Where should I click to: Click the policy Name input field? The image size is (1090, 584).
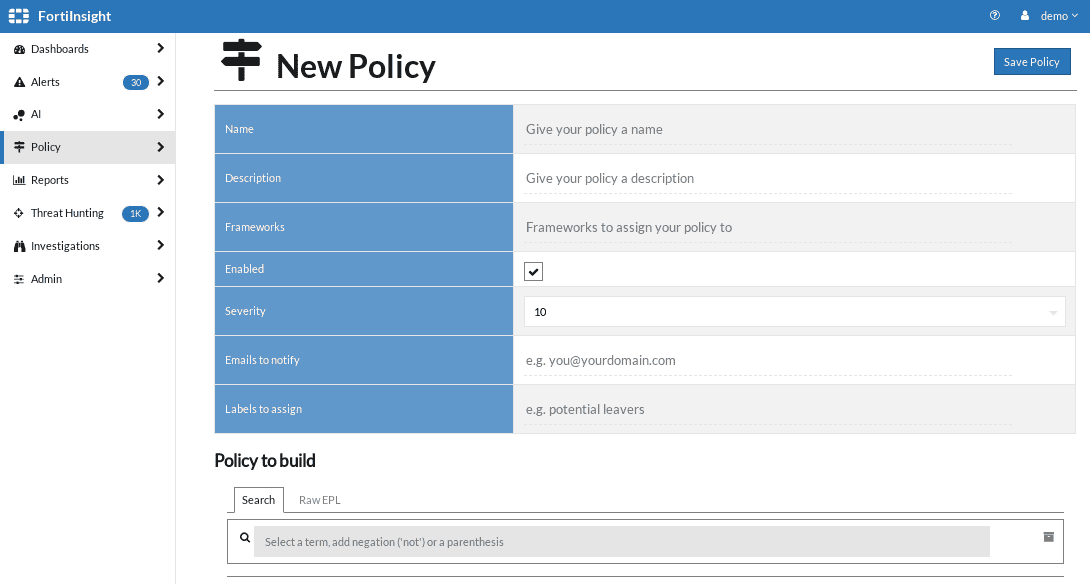768,129
